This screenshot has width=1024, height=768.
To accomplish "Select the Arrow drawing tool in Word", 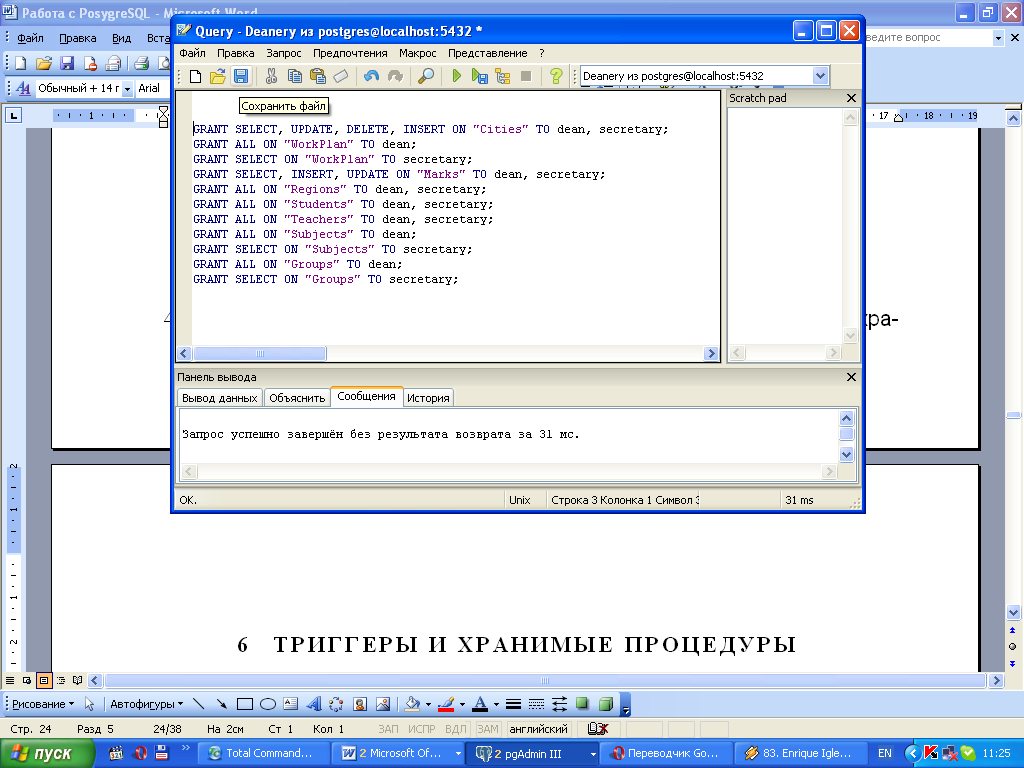I will click(x=221, y=704).
